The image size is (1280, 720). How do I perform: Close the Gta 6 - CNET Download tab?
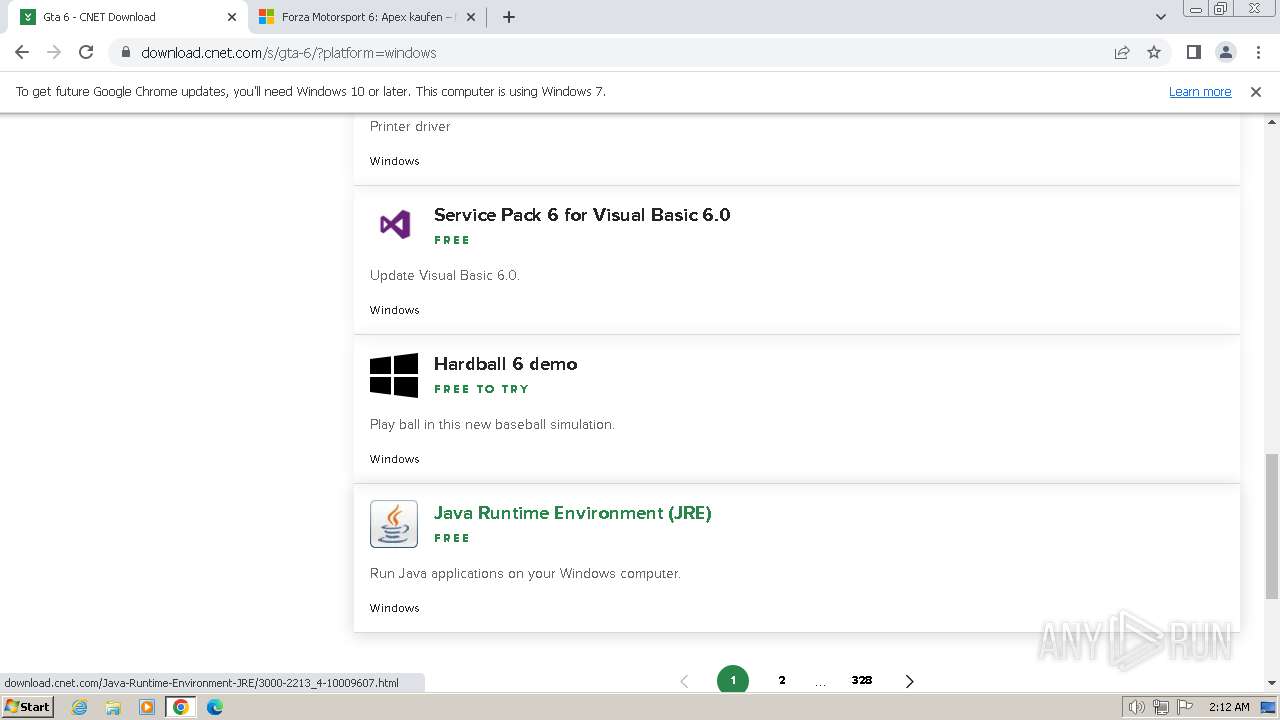point(232,17)
